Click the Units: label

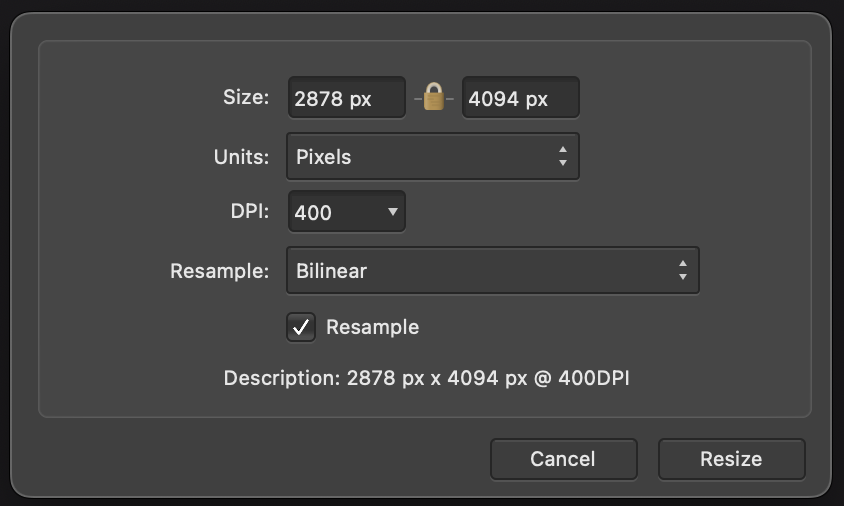[x=241, y=157]
